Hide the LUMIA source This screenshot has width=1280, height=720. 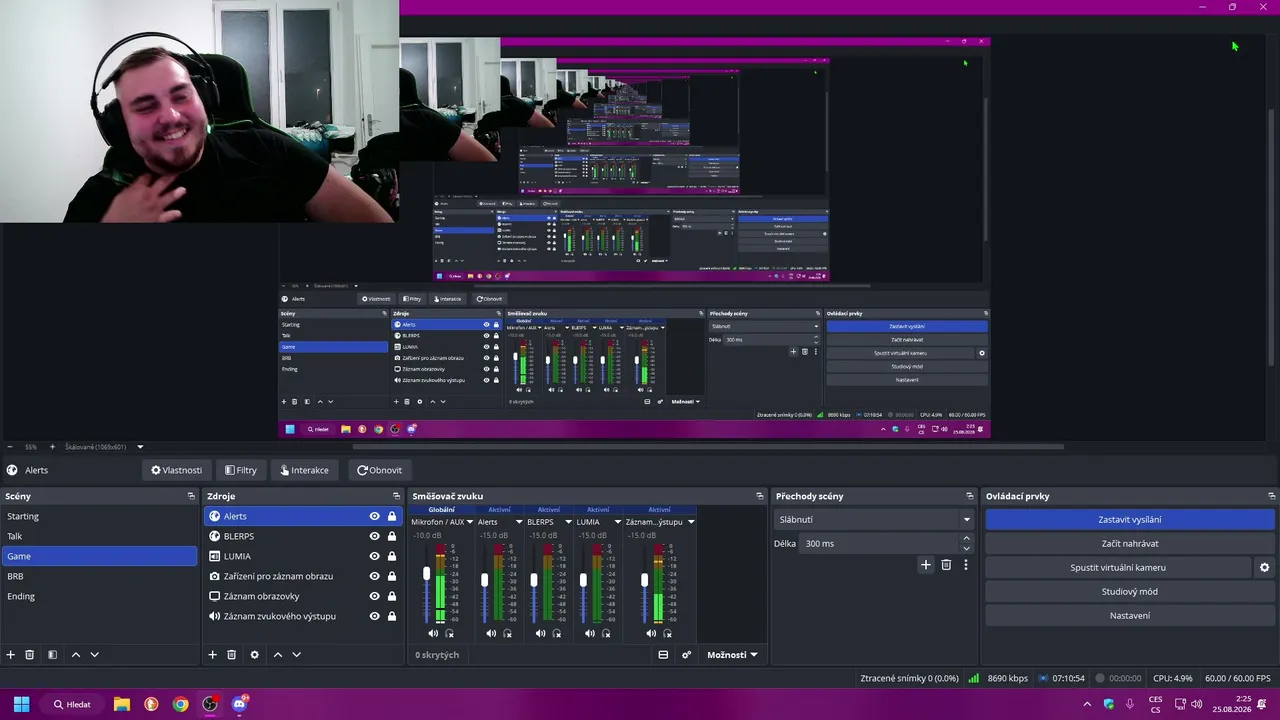click(375, 556)
